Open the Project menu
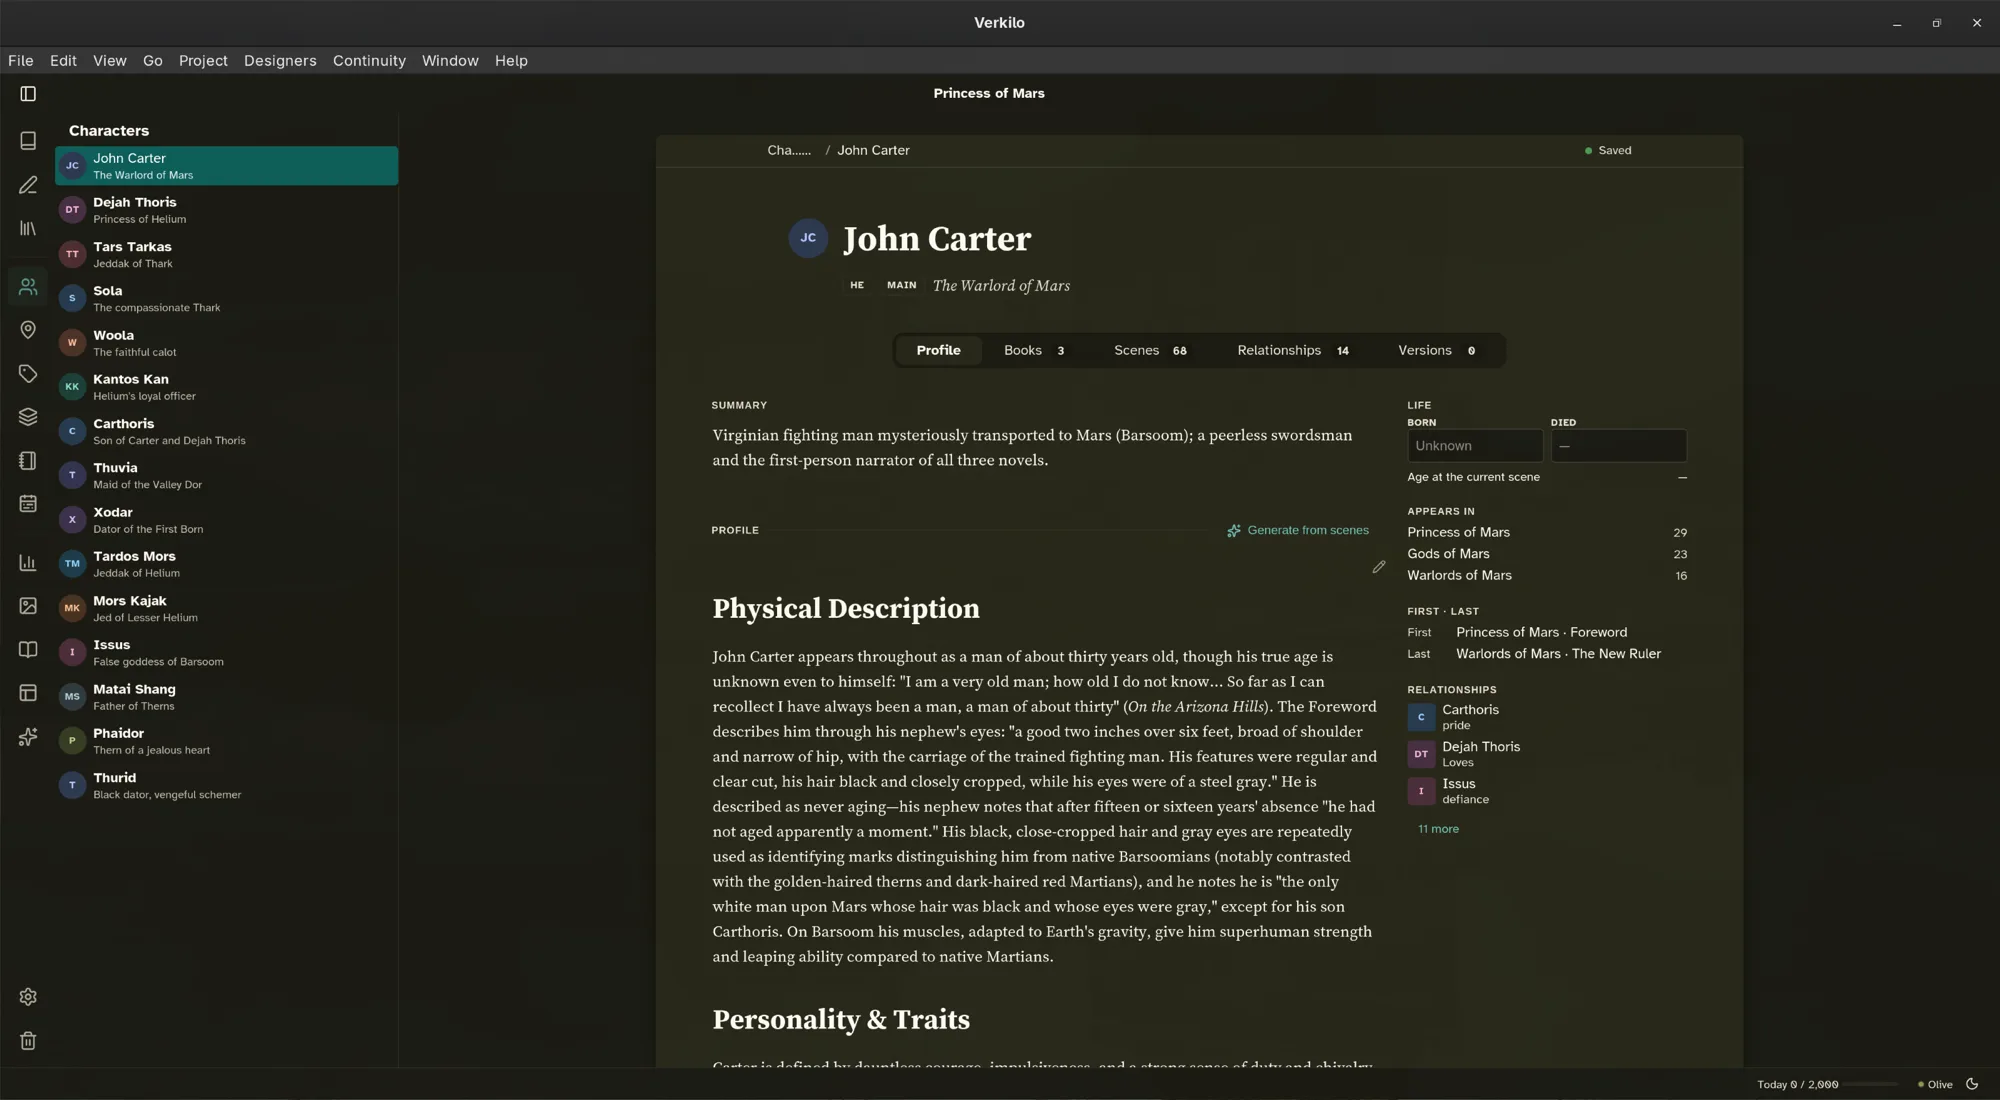The height and width of the screenshot is (1100, 2000). click(203, 61)
